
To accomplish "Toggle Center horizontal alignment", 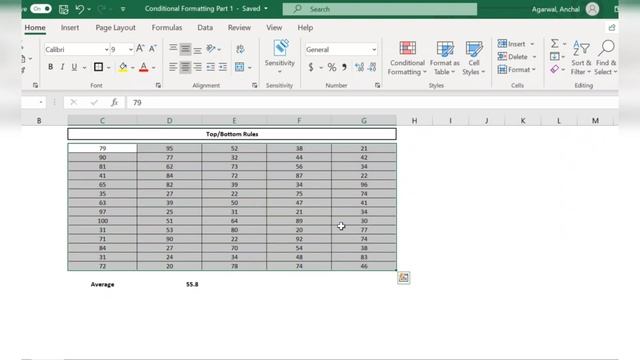I will click(x=185, y=67).
